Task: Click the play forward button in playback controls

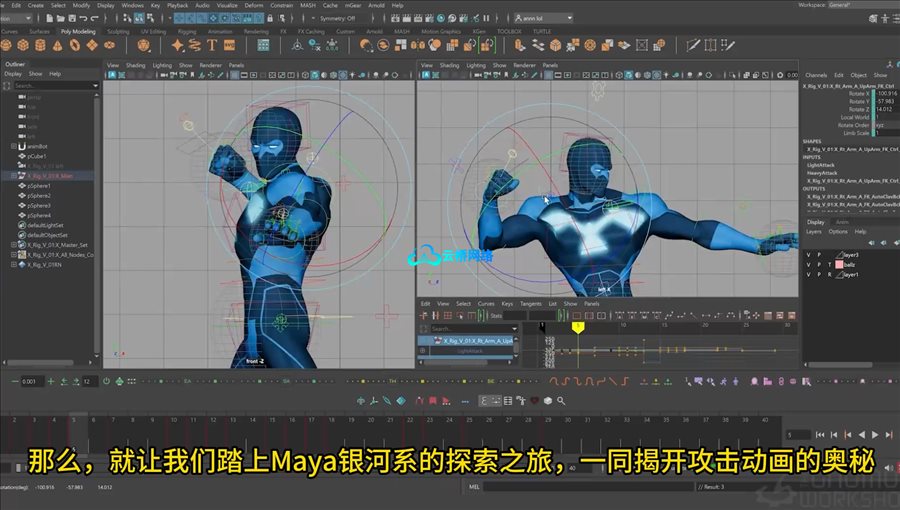Action: click(875, 435)
